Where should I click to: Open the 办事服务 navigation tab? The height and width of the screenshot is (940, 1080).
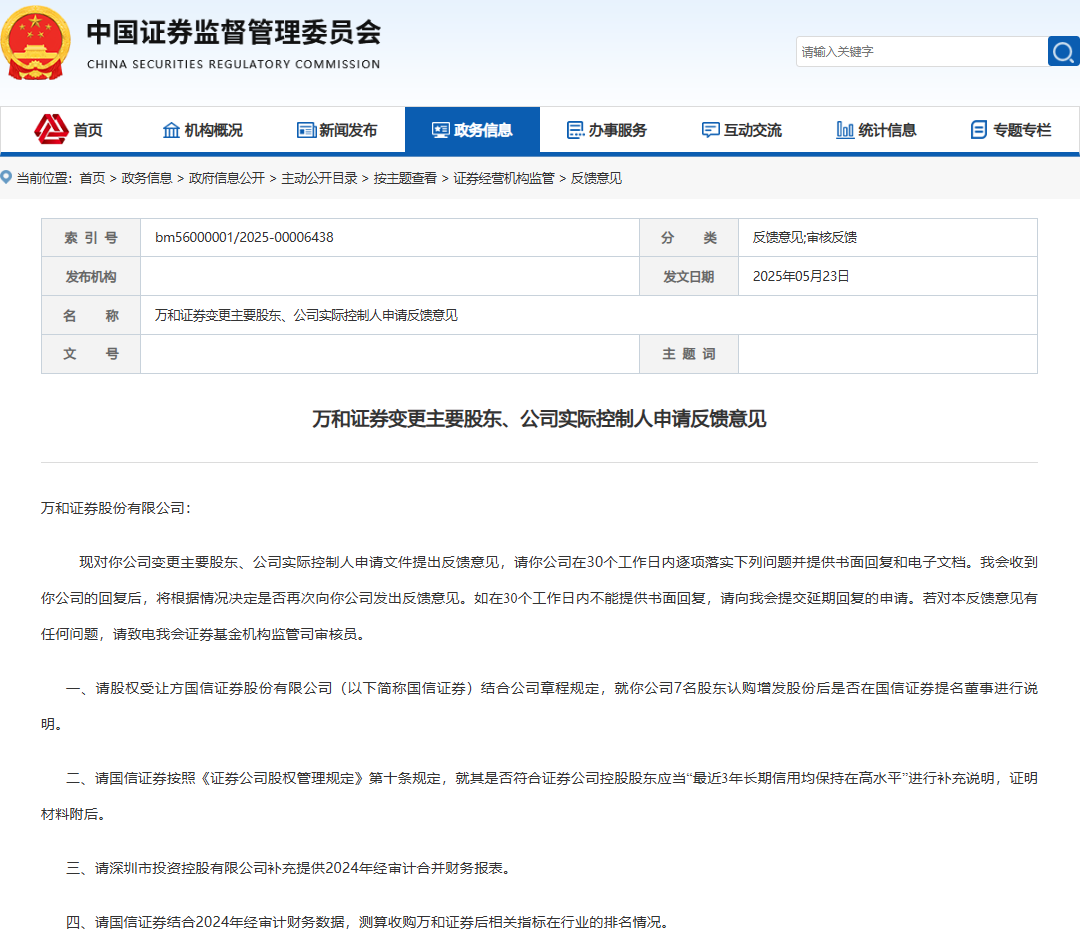[x=607, y=130]
